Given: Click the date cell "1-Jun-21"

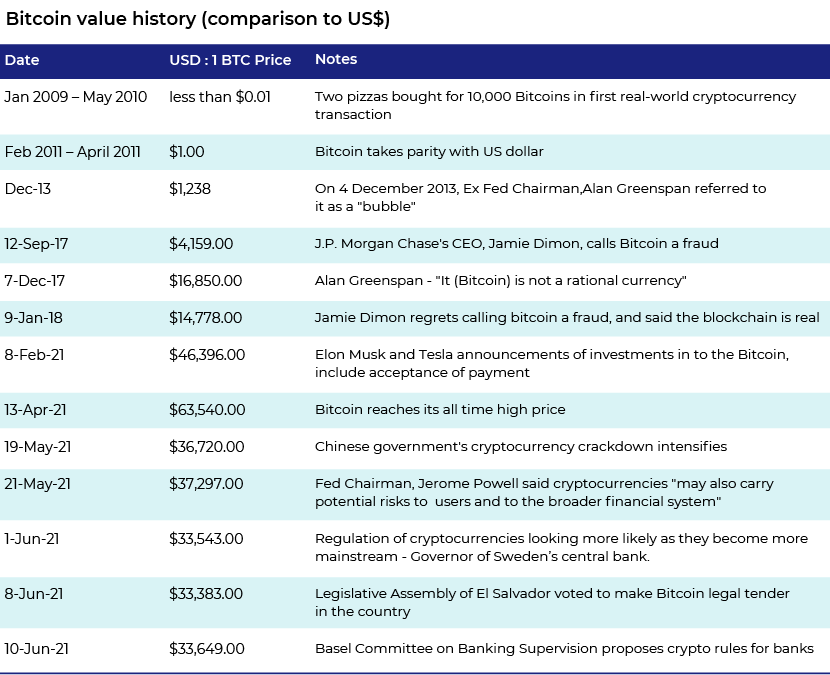Looking at the screenshot, I should pos(31,539).
